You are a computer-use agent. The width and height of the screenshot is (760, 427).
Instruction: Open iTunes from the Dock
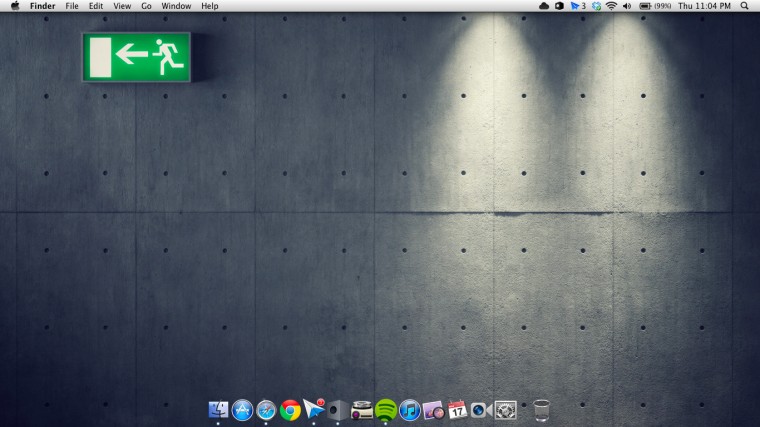tap(410, 410)
